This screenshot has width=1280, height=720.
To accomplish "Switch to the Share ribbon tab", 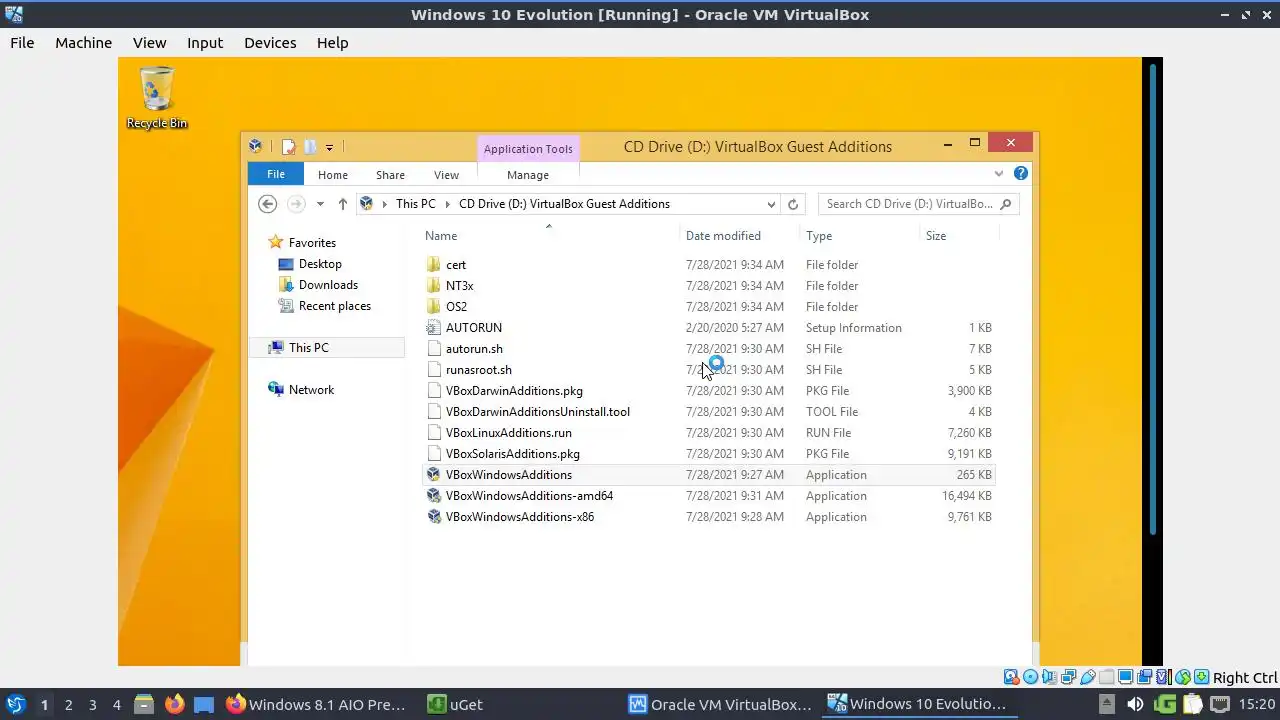I will (x=390, y=175).
